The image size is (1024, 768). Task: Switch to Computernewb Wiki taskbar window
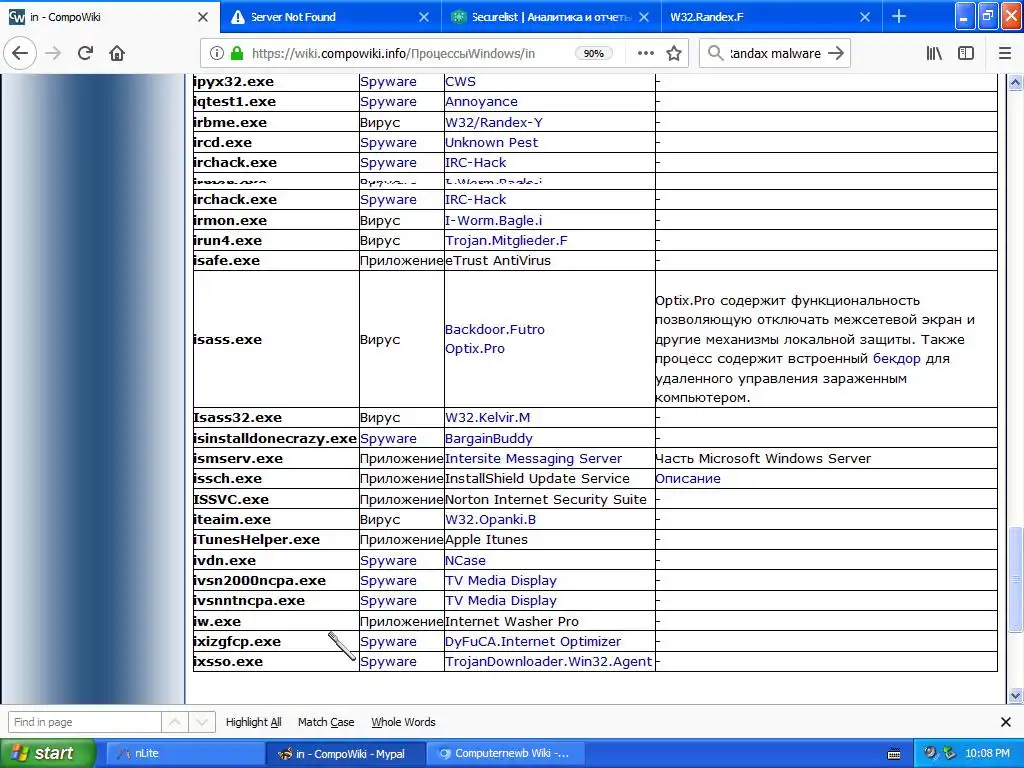[x=505, y=754]
